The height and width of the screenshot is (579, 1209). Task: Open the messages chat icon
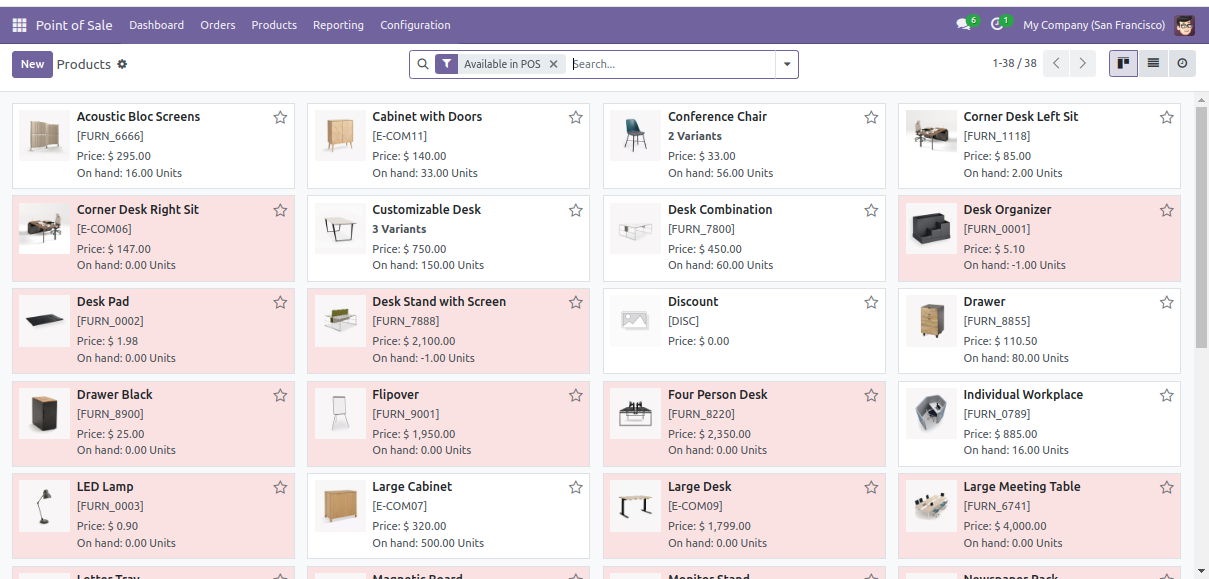tap(965, 25)
